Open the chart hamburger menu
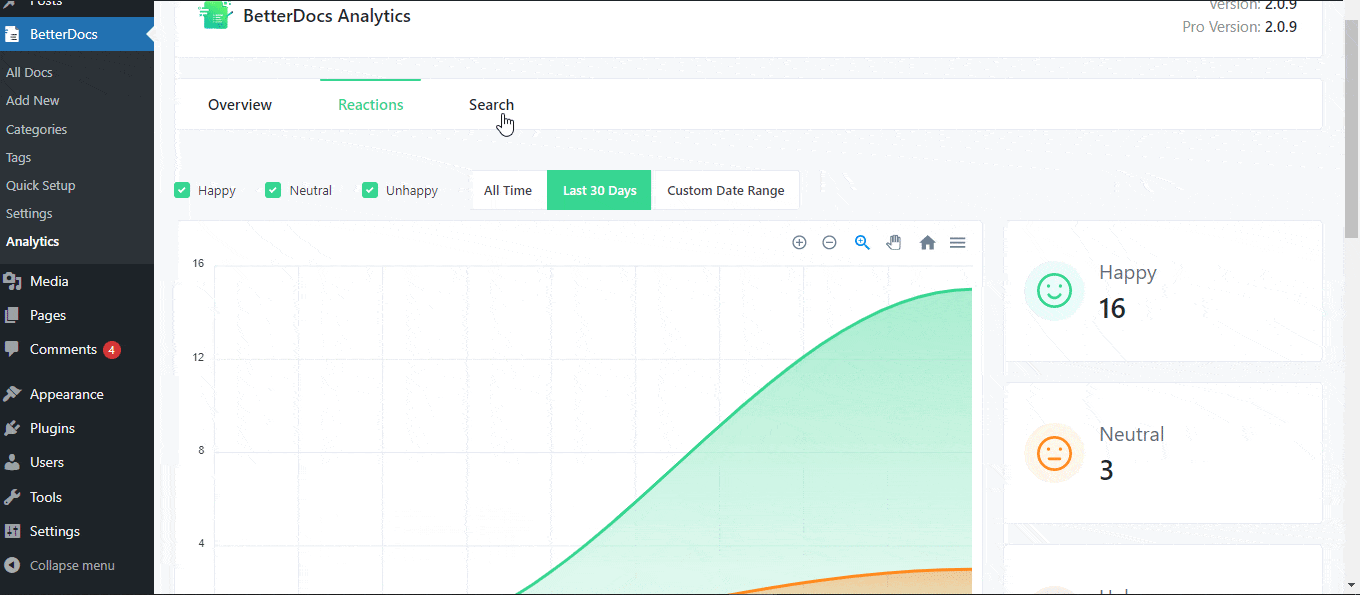 957,242
